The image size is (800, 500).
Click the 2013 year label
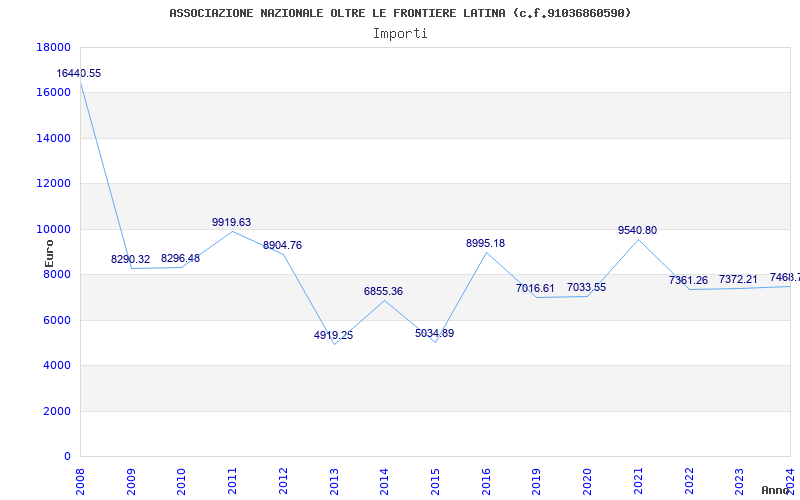click(x=334, y=482)
